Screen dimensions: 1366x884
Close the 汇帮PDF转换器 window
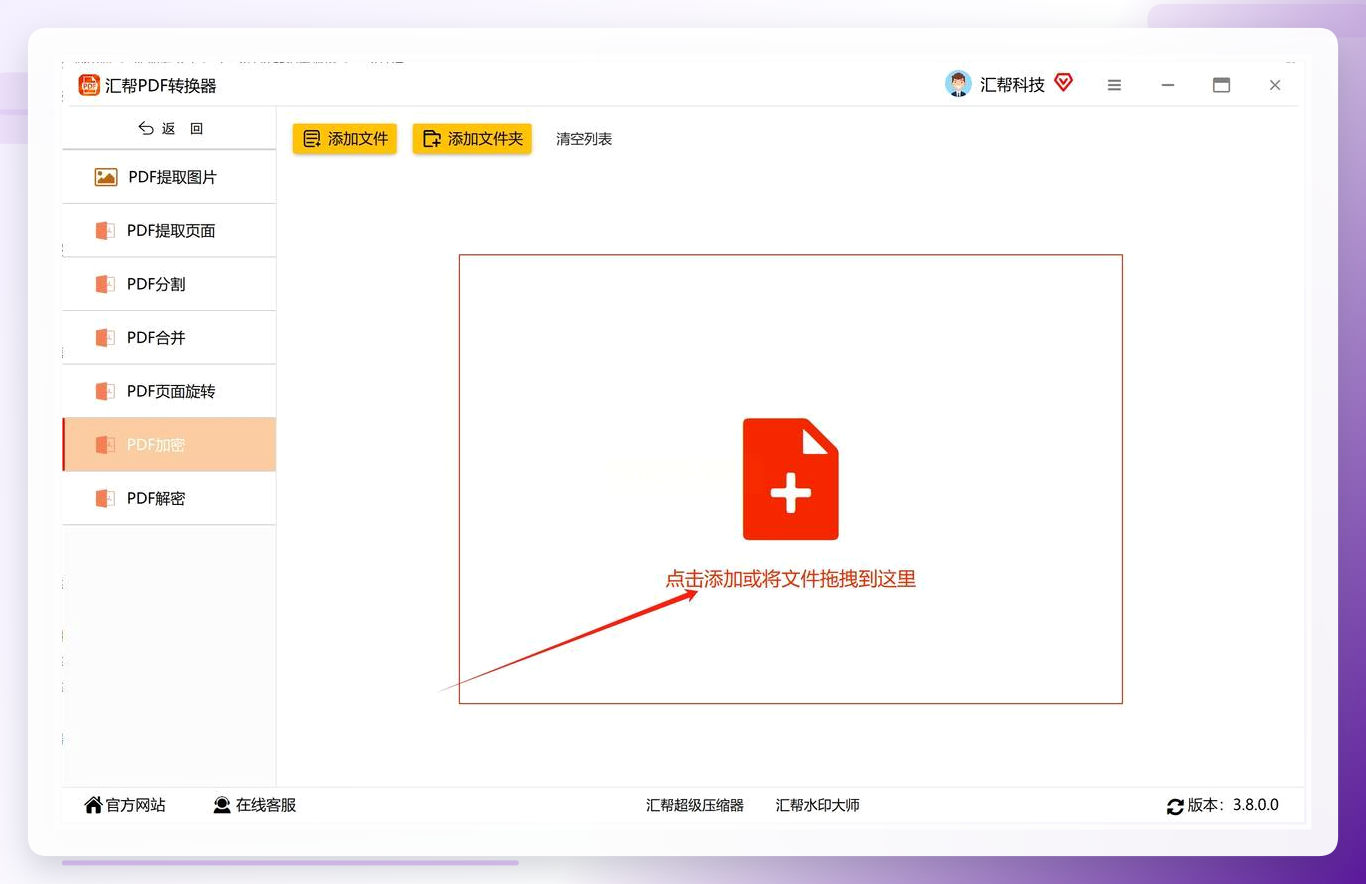pyautogui.click(x=1275, y=85)
